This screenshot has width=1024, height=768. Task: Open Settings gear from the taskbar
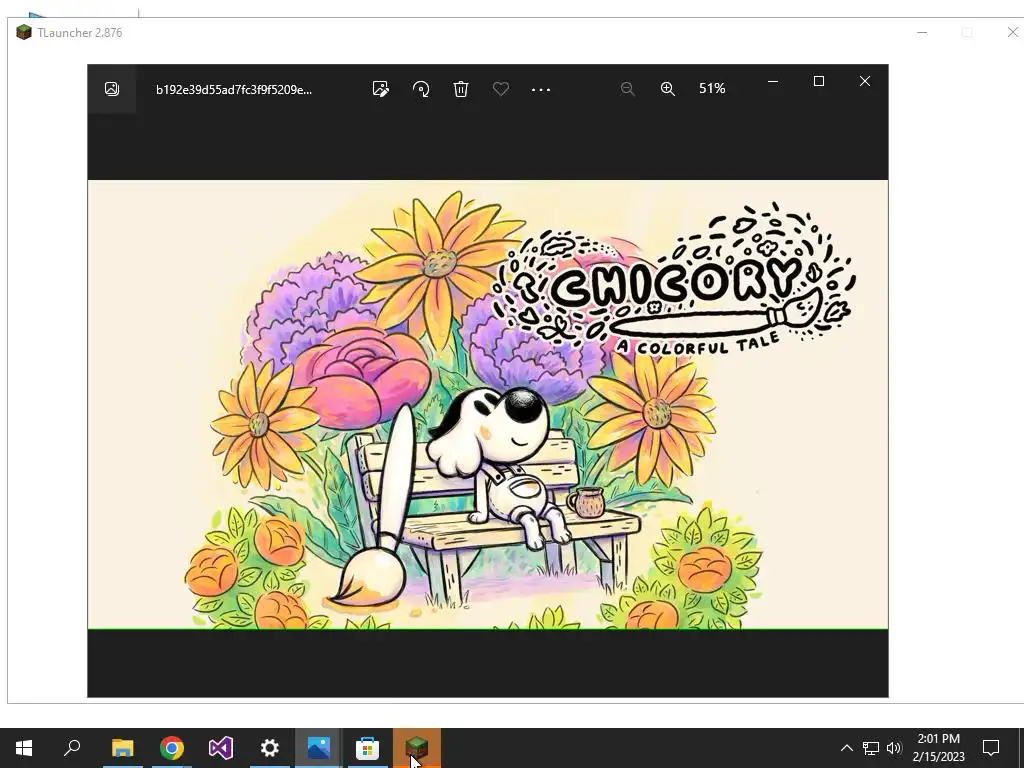(x=270, y=748)
